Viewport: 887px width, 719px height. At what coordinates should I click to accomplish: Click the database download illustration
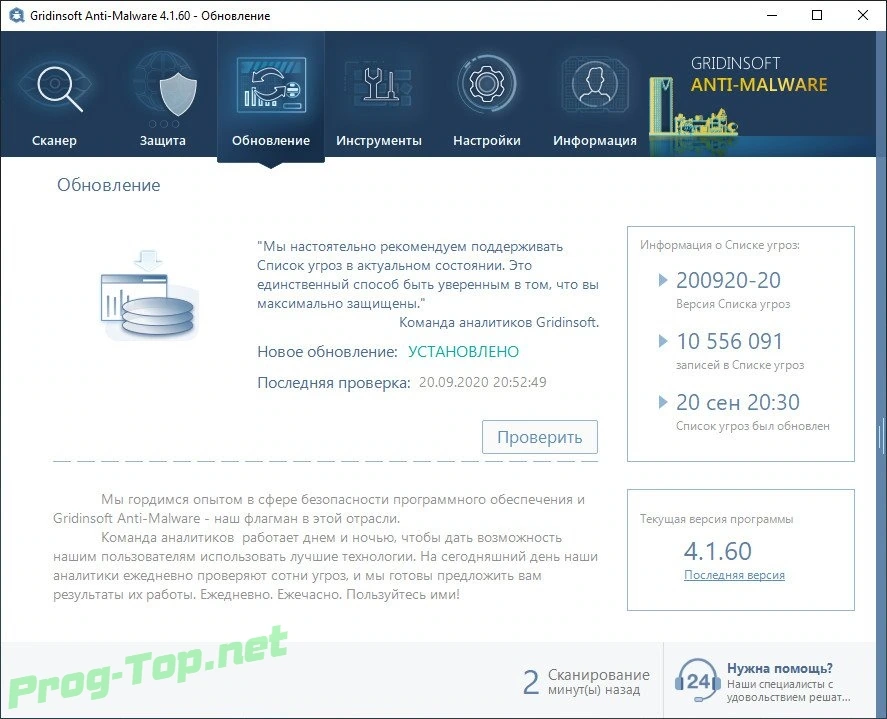[x=148, y=295]
